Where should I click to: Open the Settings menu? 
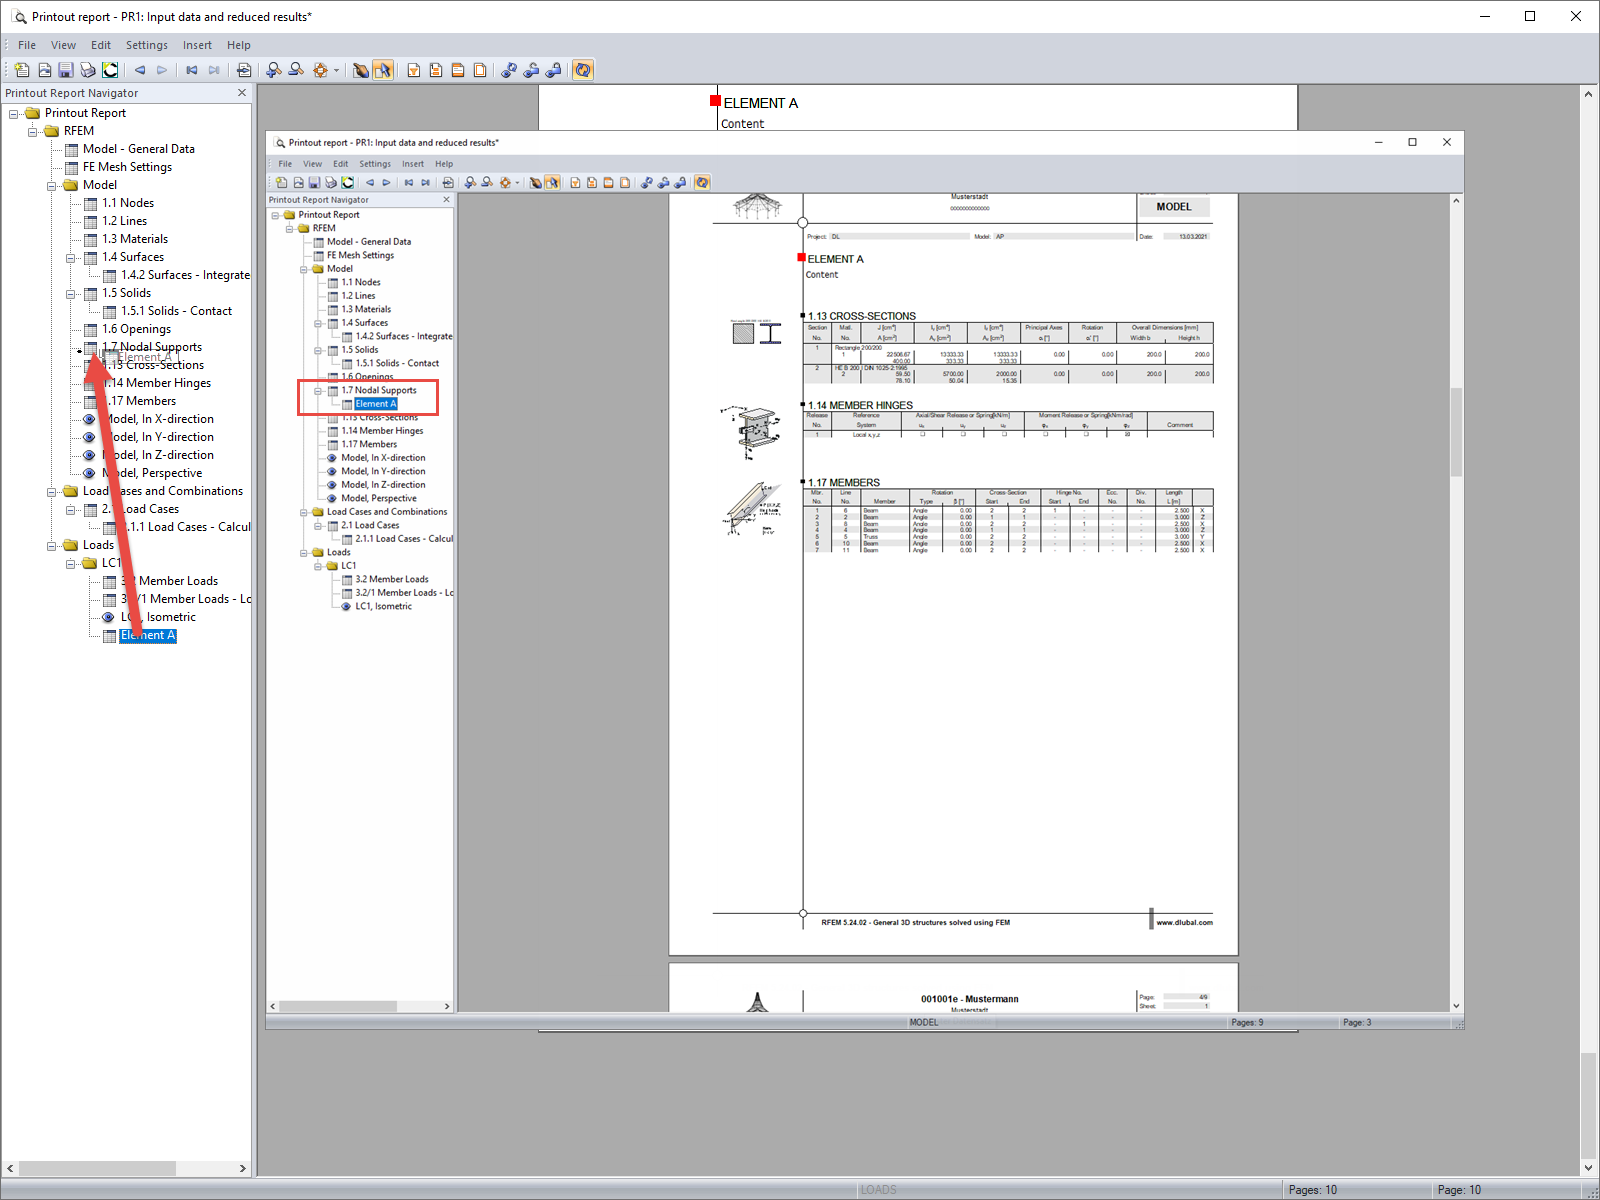[147, 45]
